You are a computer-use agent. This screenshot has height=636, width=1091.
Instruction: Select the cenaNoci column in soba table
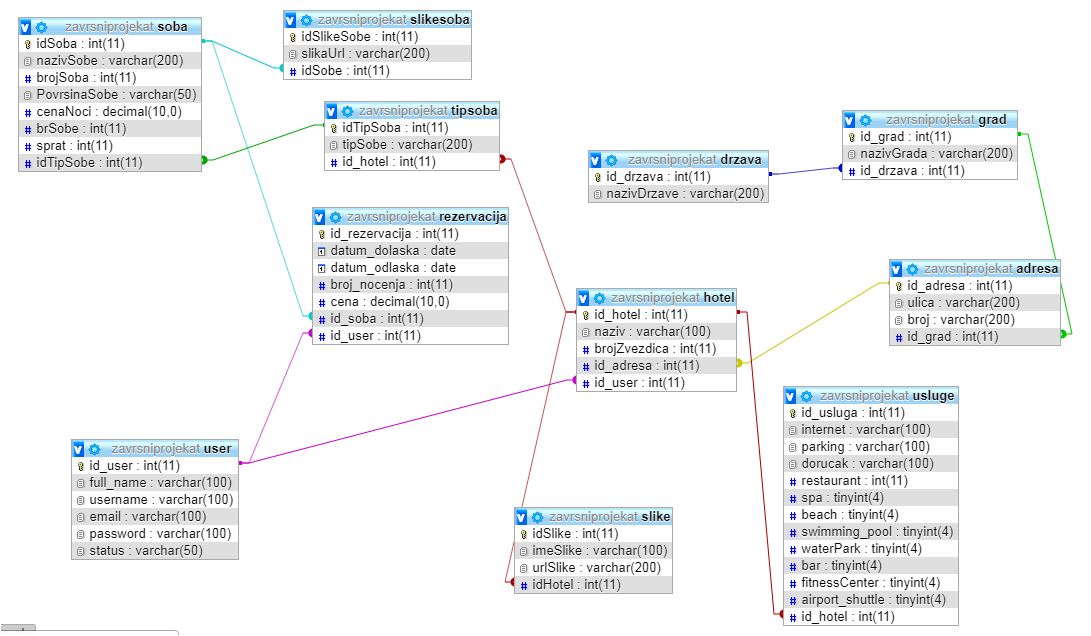(110, 111)
